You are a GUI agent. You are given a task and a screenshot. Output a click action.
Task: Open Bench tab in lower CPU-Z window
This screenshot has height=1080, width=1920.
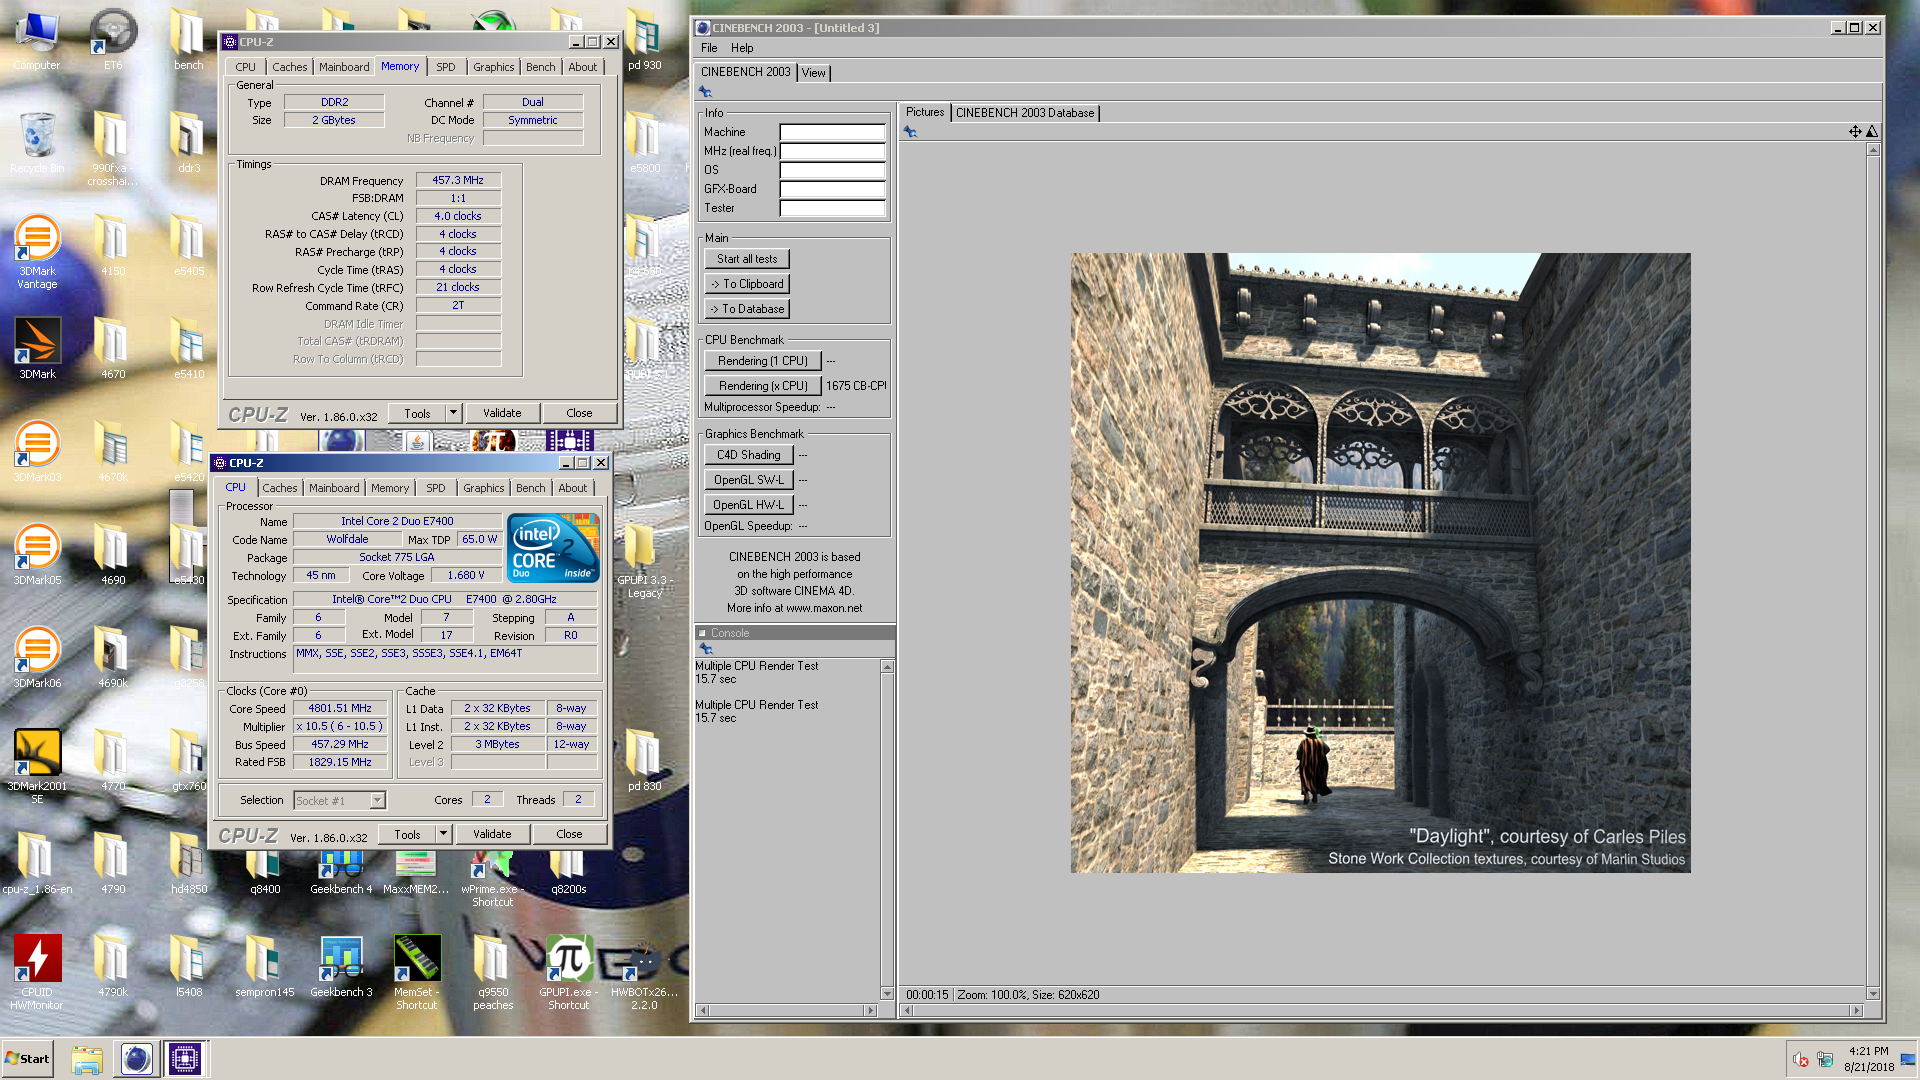point(531,488)
